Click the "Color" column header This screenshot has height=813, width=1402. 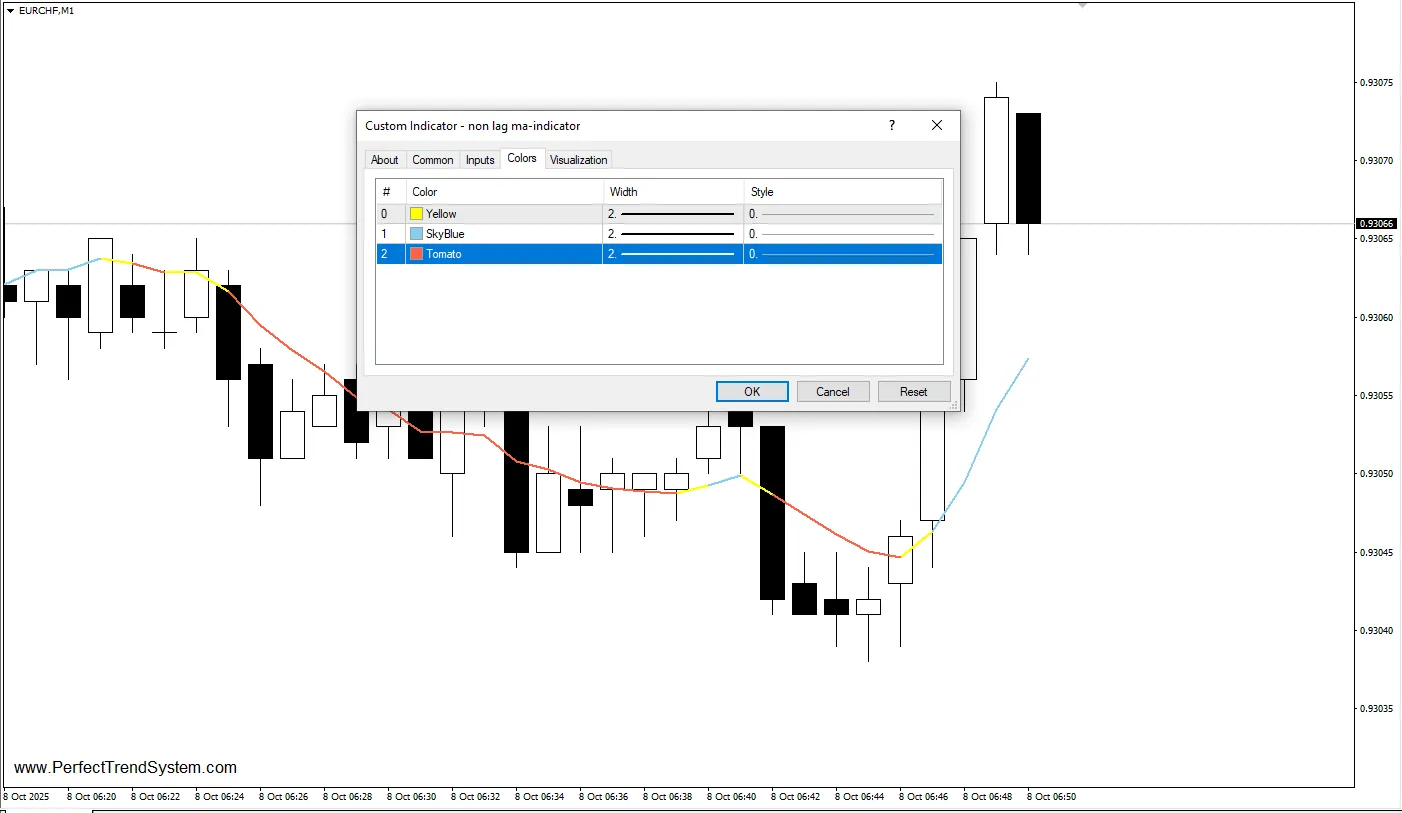click(x=505, y=192)
